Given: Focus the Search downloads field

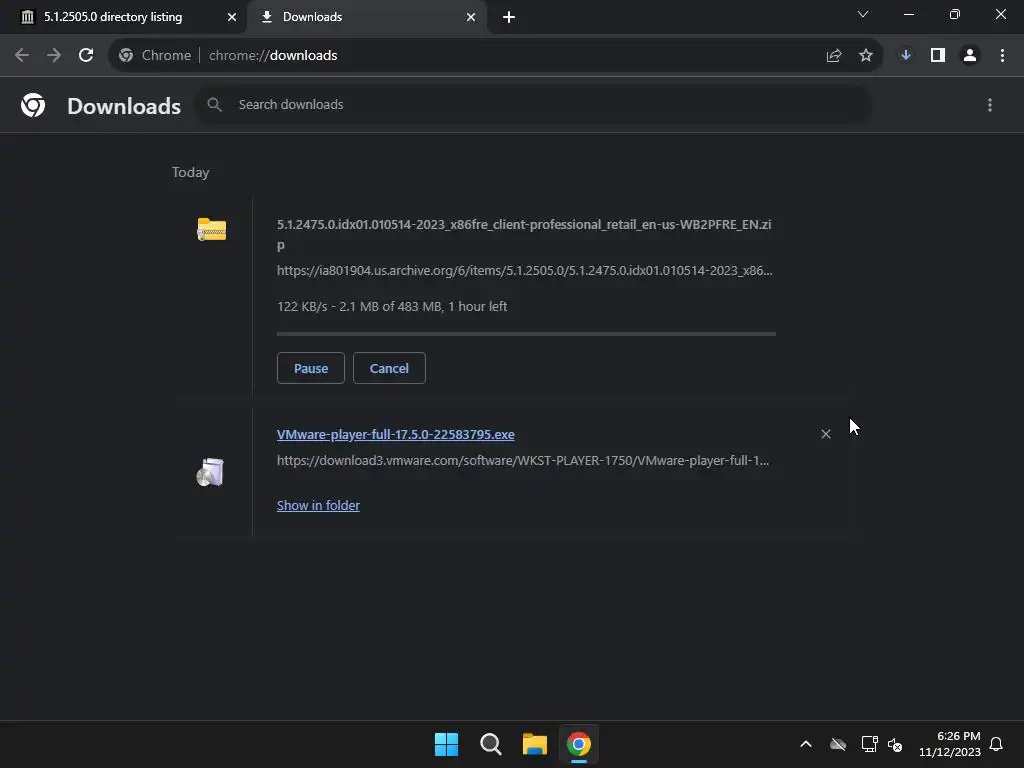Looking at the screenshot, I should click(533, 104).
